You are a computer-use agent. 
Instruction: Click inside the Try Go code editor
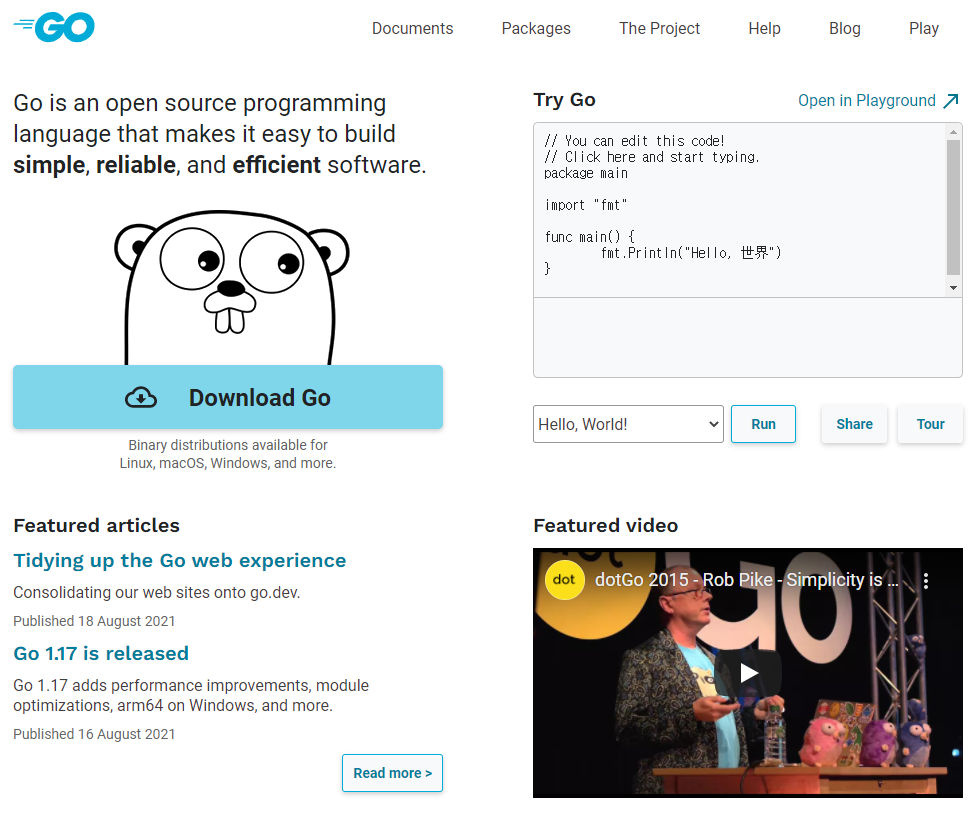coord(741,210)
